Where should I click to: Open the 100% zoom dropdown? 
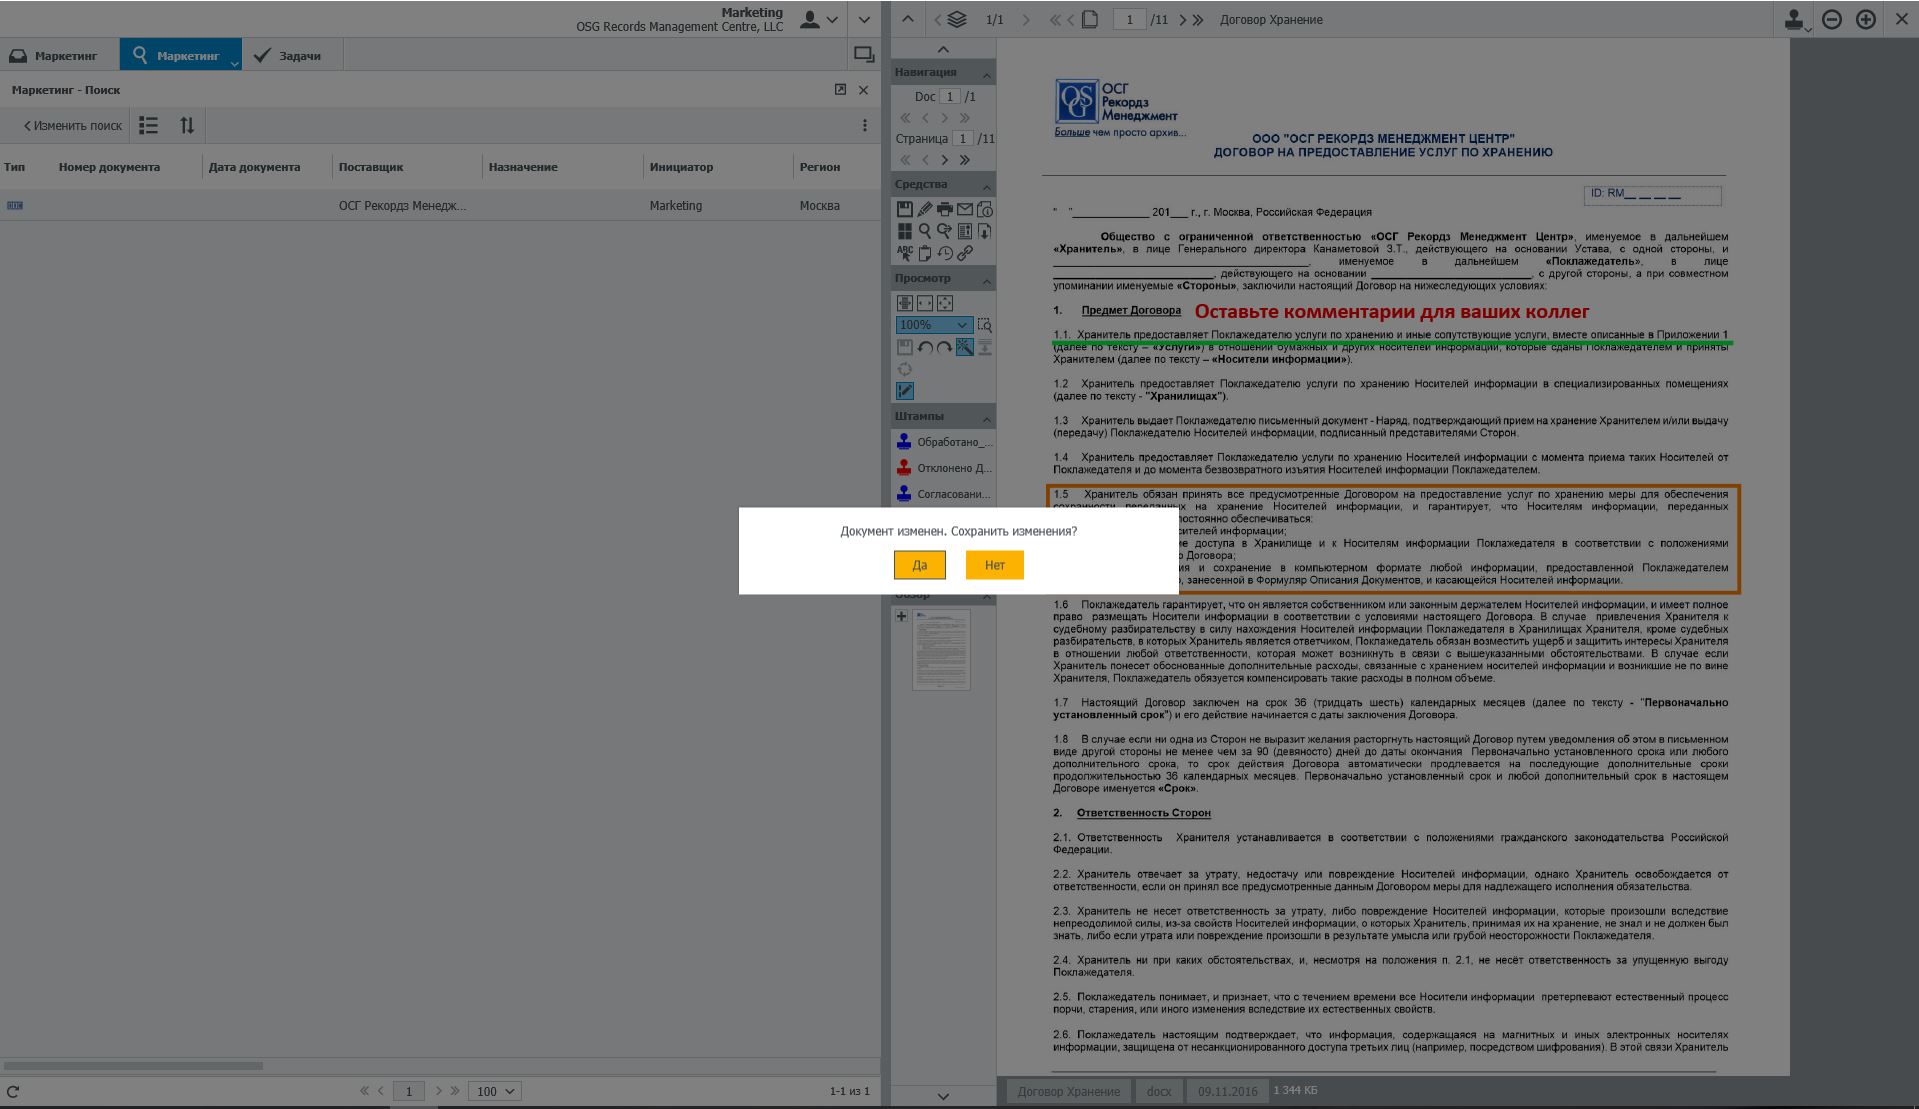[933, 325]
